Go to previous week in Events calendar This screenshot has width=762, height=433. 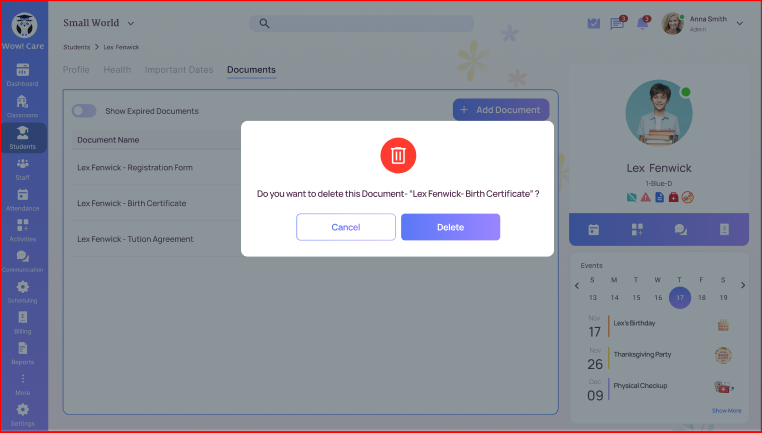click(577, 286)
